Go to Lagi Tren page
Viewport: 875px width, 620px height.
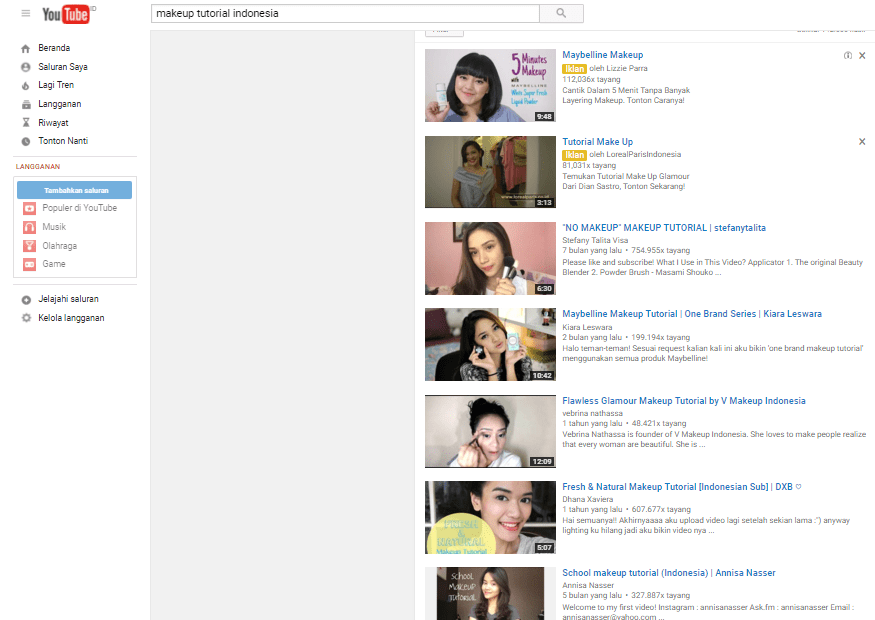coord(56,85)
